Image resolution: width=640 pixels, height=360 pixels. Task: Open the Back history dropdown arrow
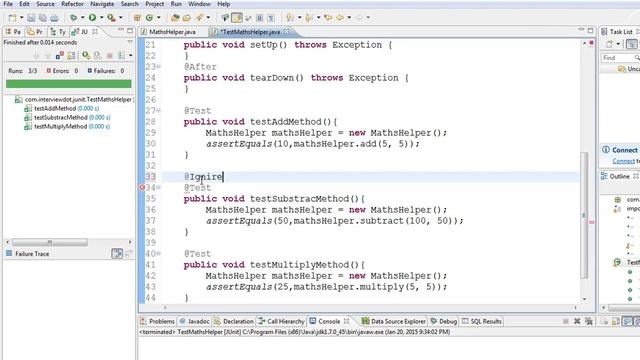(x=349, y=18)
